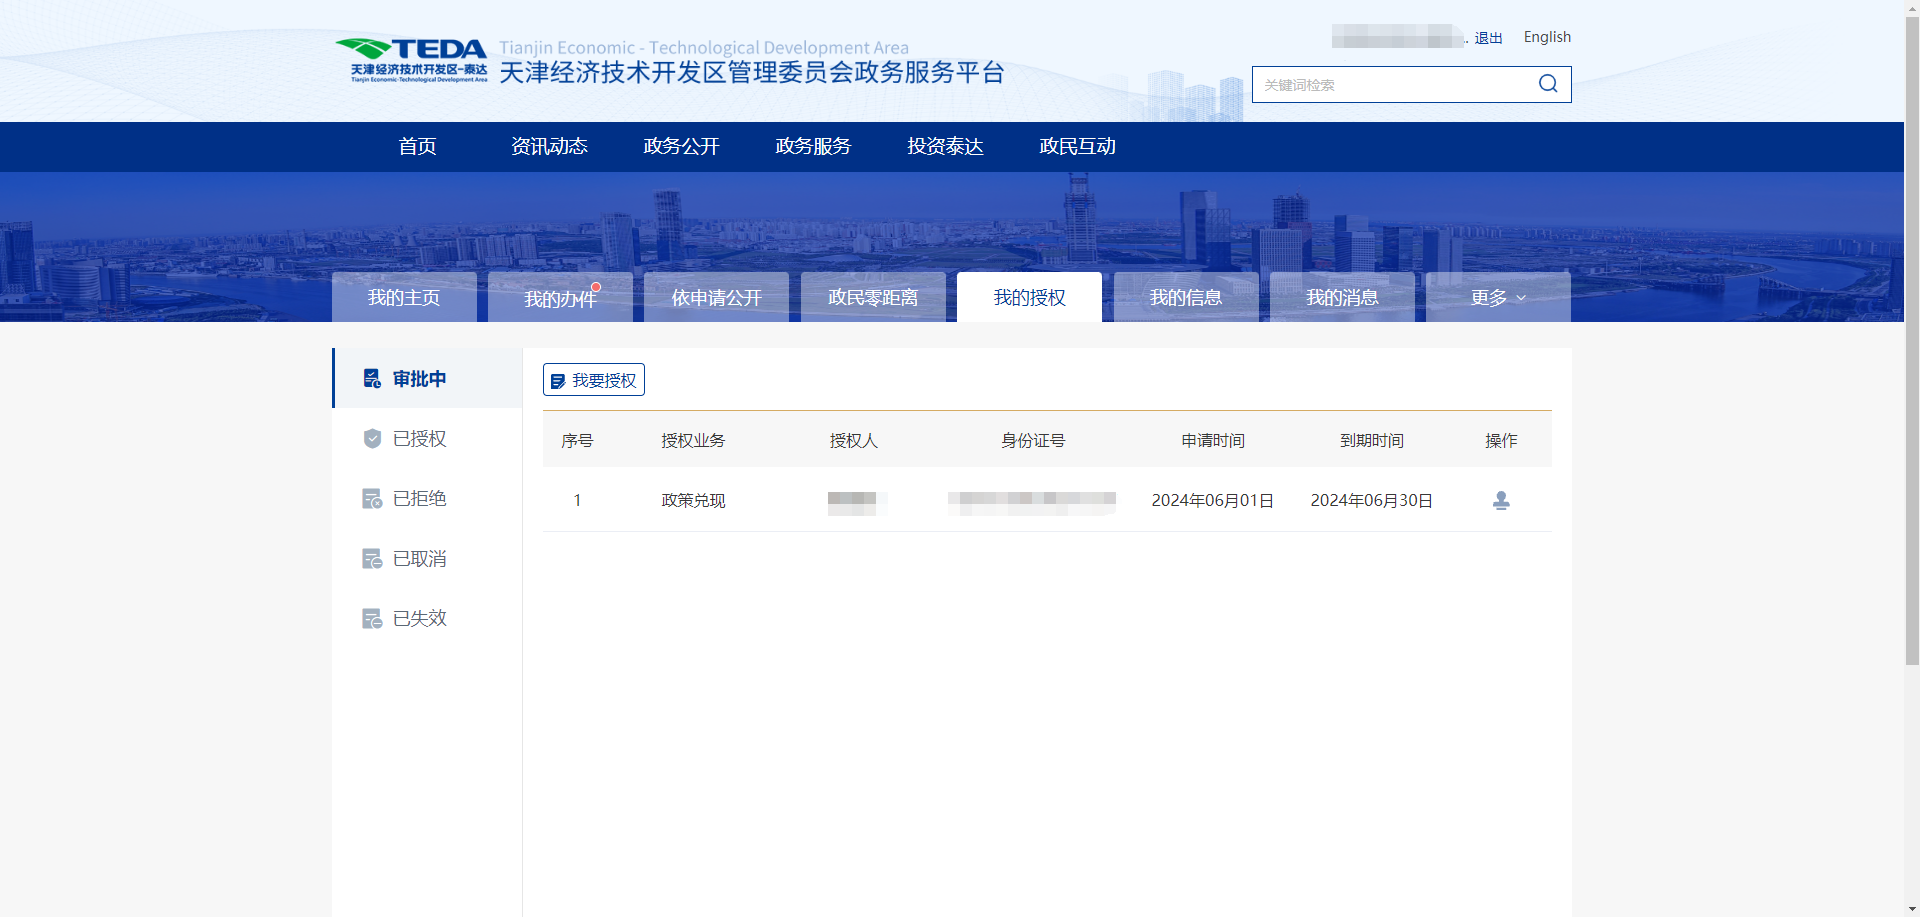Select 已授权 in the sidebar

coord(428,438)
